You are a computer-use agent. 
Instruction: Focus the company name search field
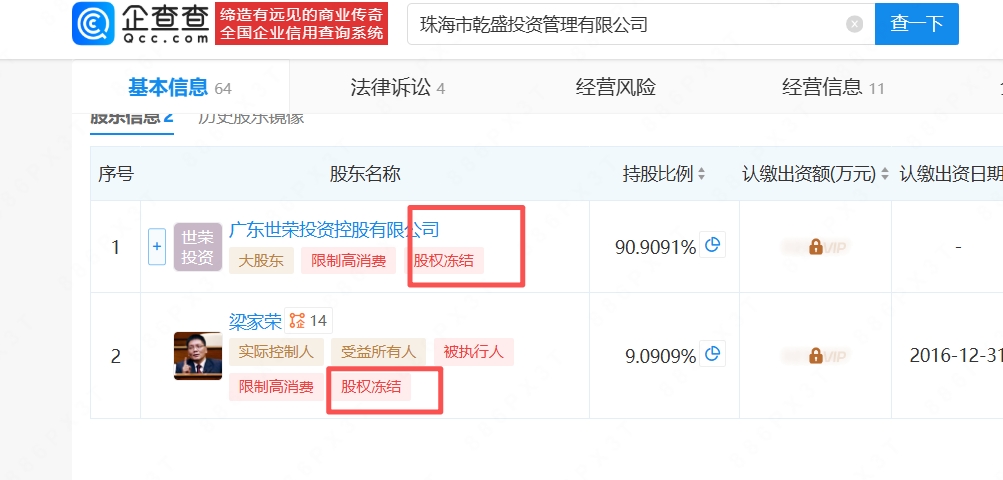click(x=641, y=24)
